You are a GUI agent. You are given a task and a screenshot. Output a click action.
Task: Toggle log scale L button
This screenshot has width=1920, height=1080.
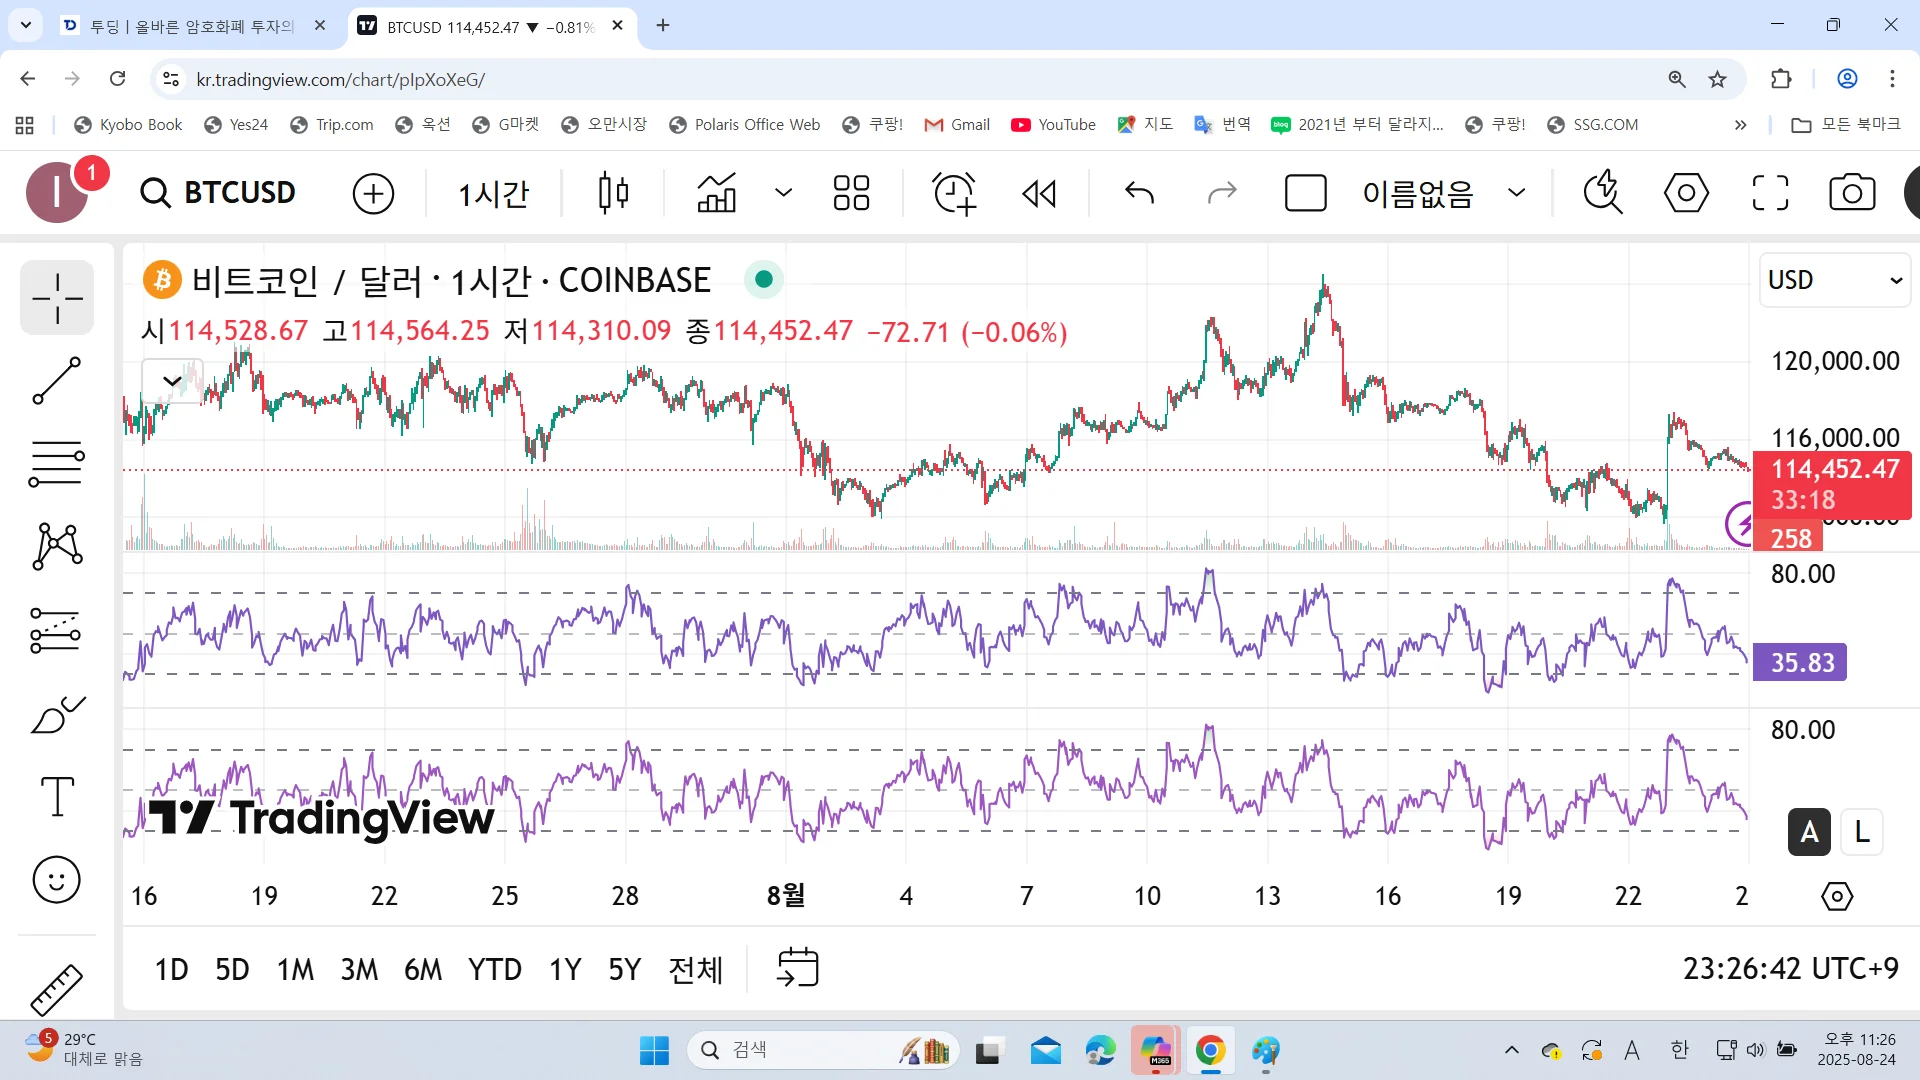(x=1861, y=832)
